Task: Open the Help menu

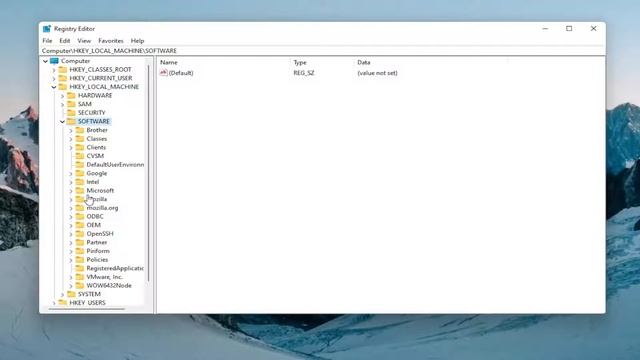Action: click(137, 41)
